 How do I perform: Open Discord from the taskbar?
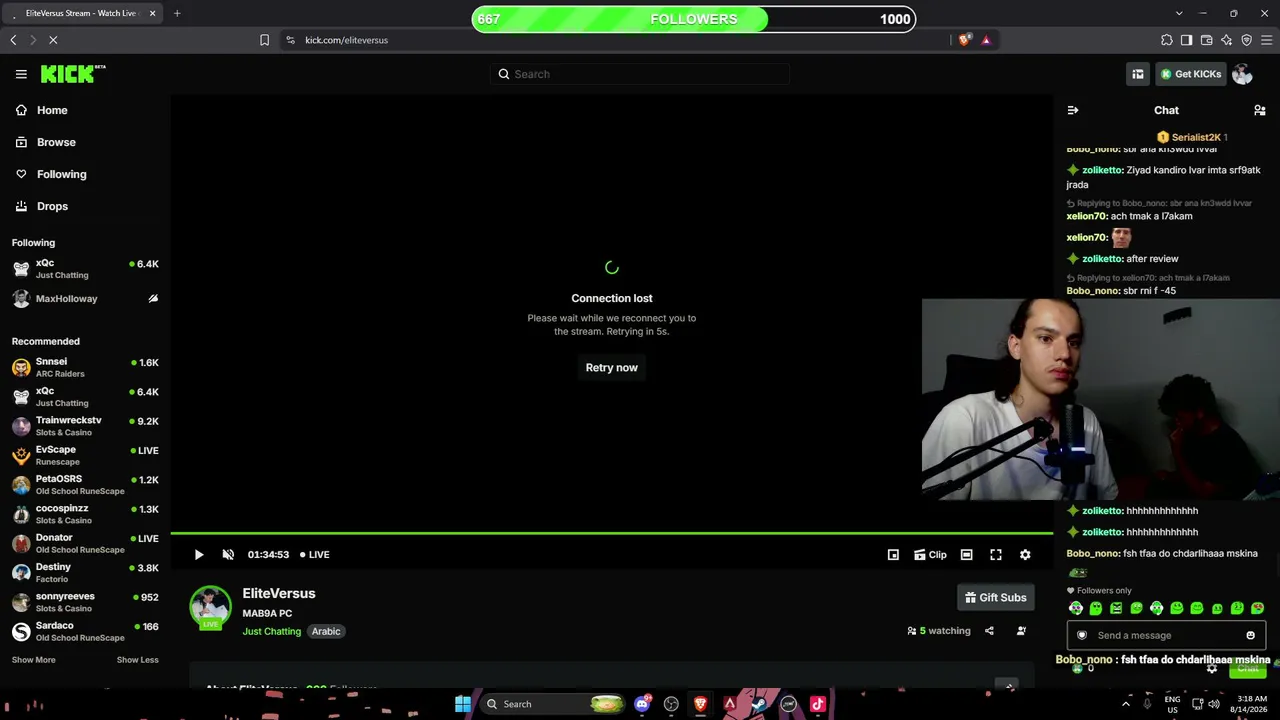[x=642, y=704]
